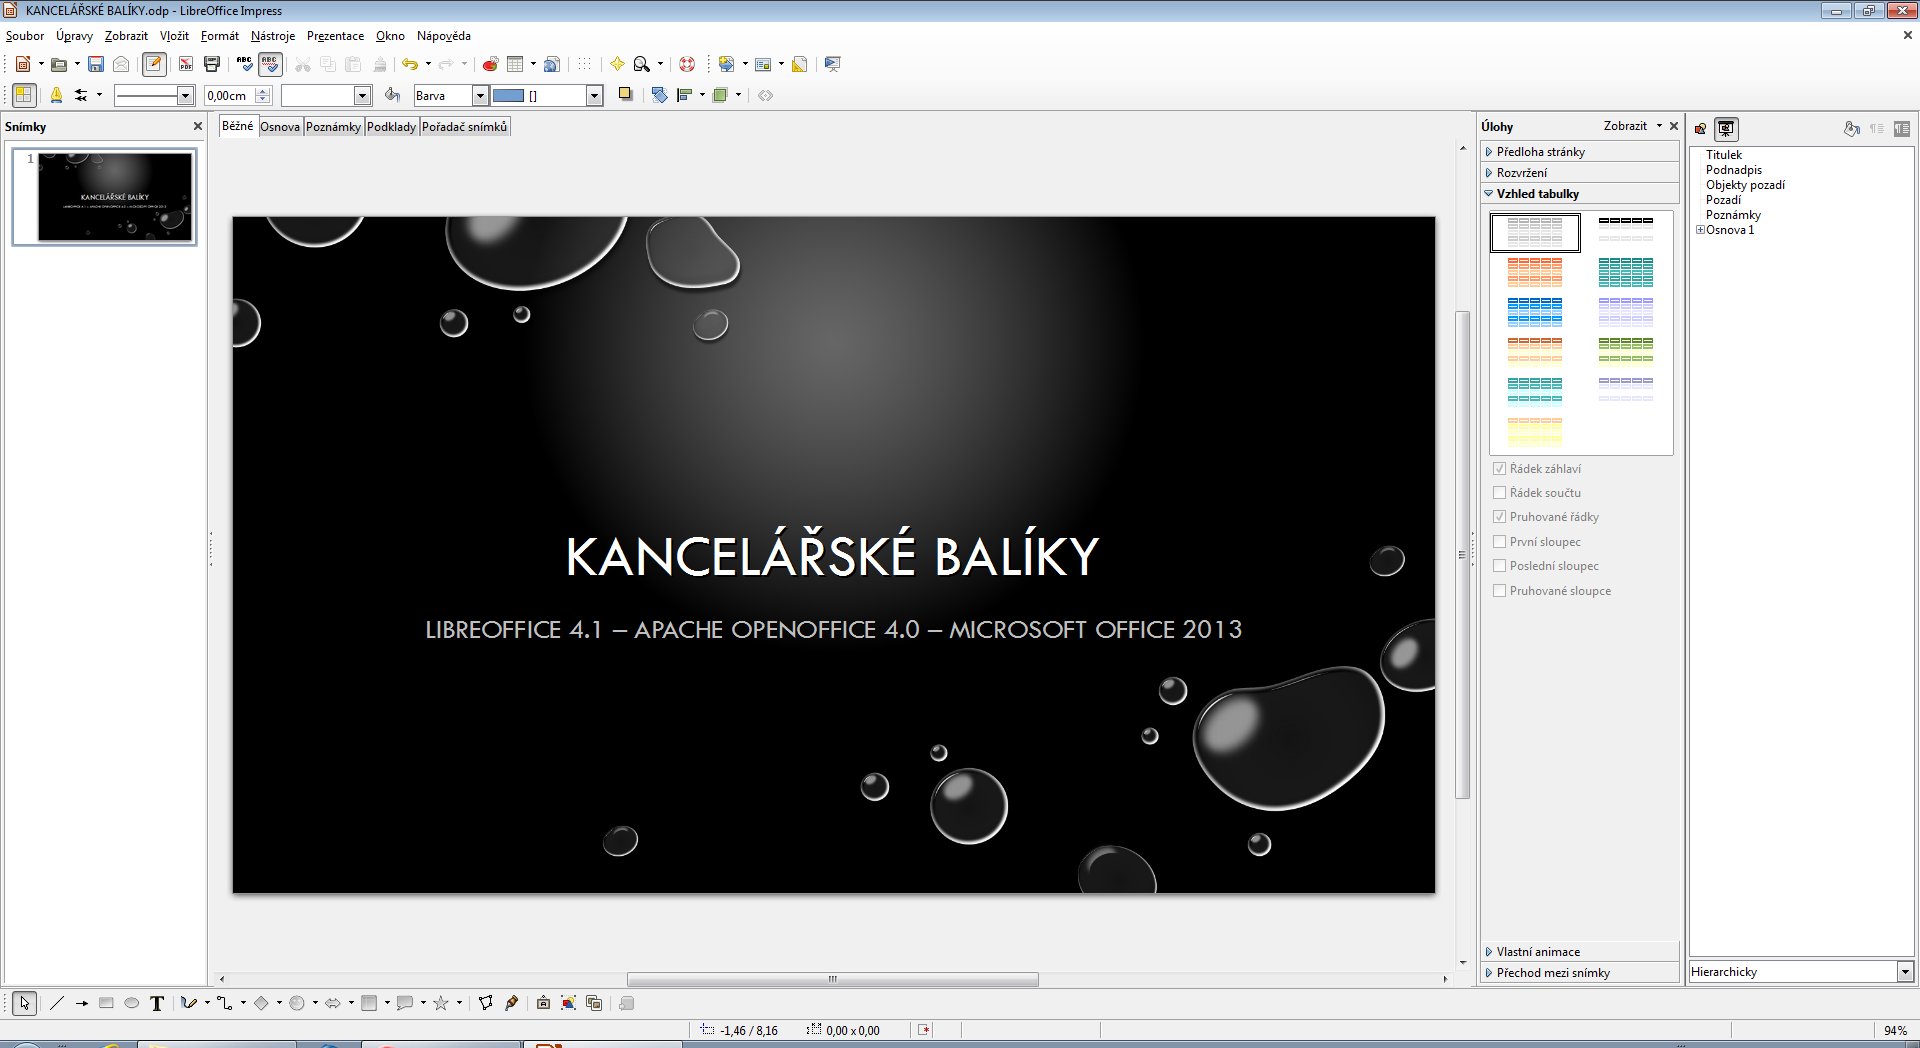
Task: Expand the Osnova 1 tree node
Action: click(x=1700, y=230)
